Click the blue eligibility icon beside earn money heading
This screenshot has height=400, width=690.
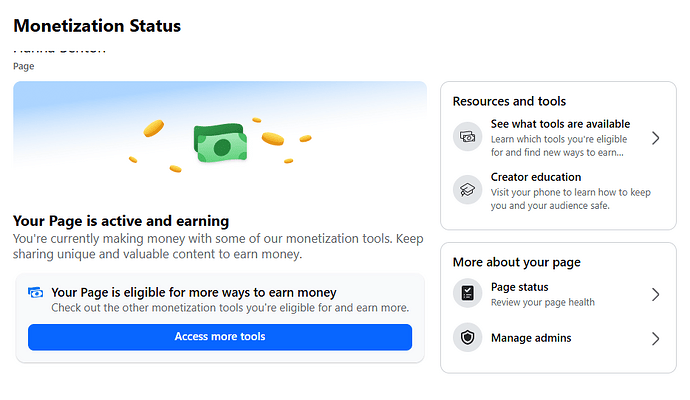coord(36,293)
